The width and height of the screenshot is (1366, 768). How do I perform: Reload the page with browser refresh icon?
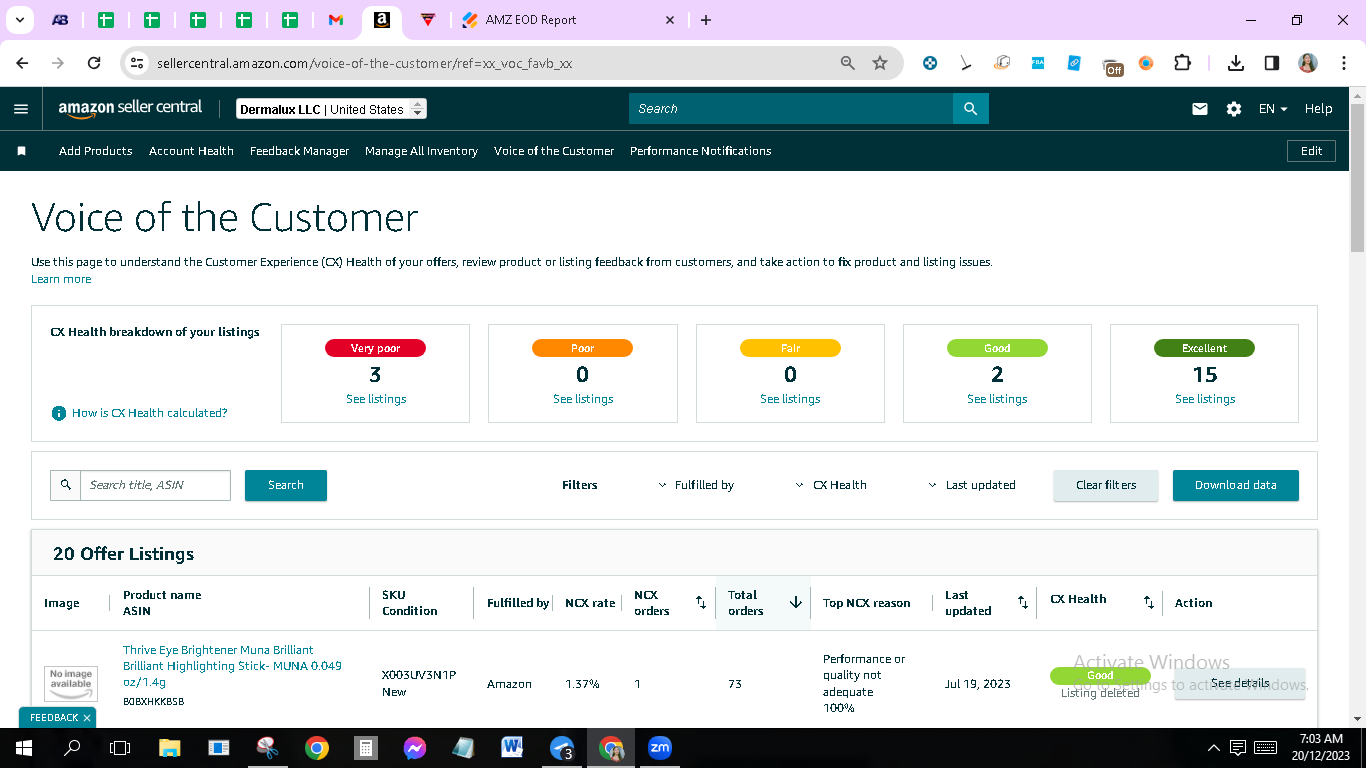point(94,63)
